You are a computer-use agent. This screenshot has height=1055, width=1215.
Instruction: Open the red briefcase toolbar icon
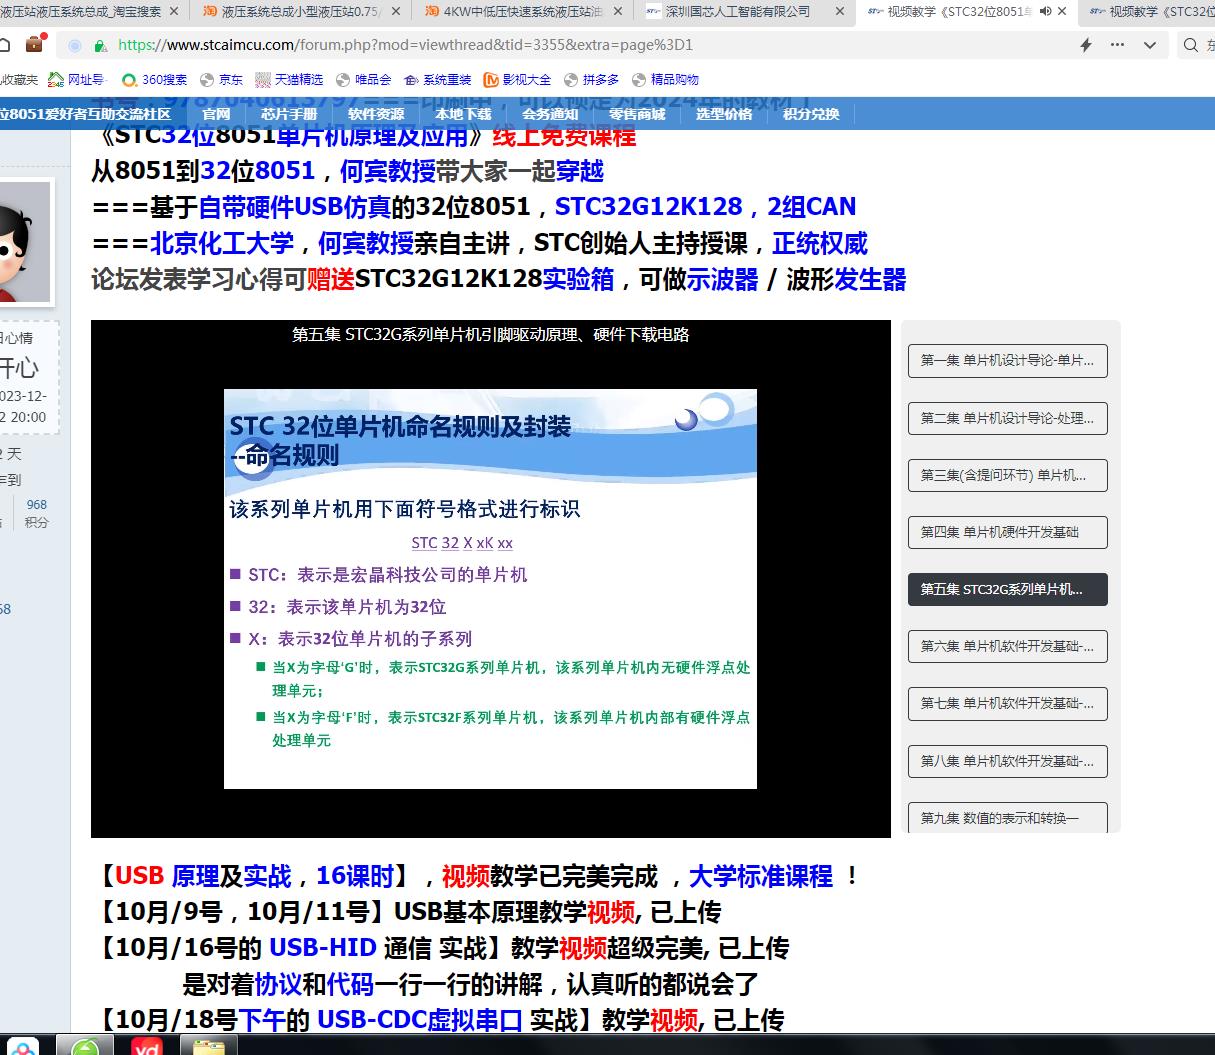click(x=35, y=44)
